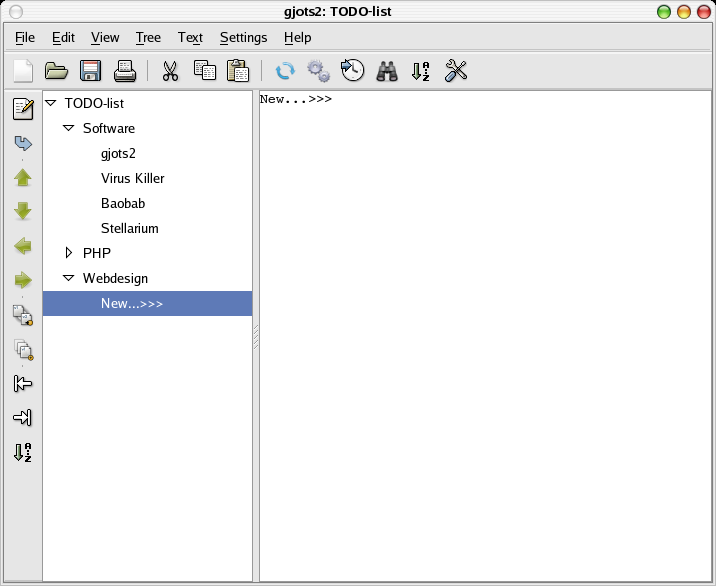Close the gjots2 window with the red button
Image resolution: width=716 pixels, height=586 pixels.
[704, 12]
